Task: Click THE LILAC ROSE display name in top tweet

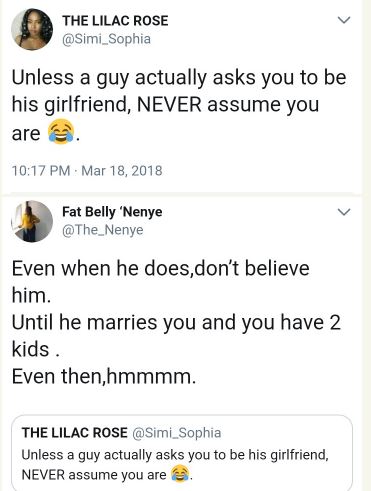Action: 115,21
